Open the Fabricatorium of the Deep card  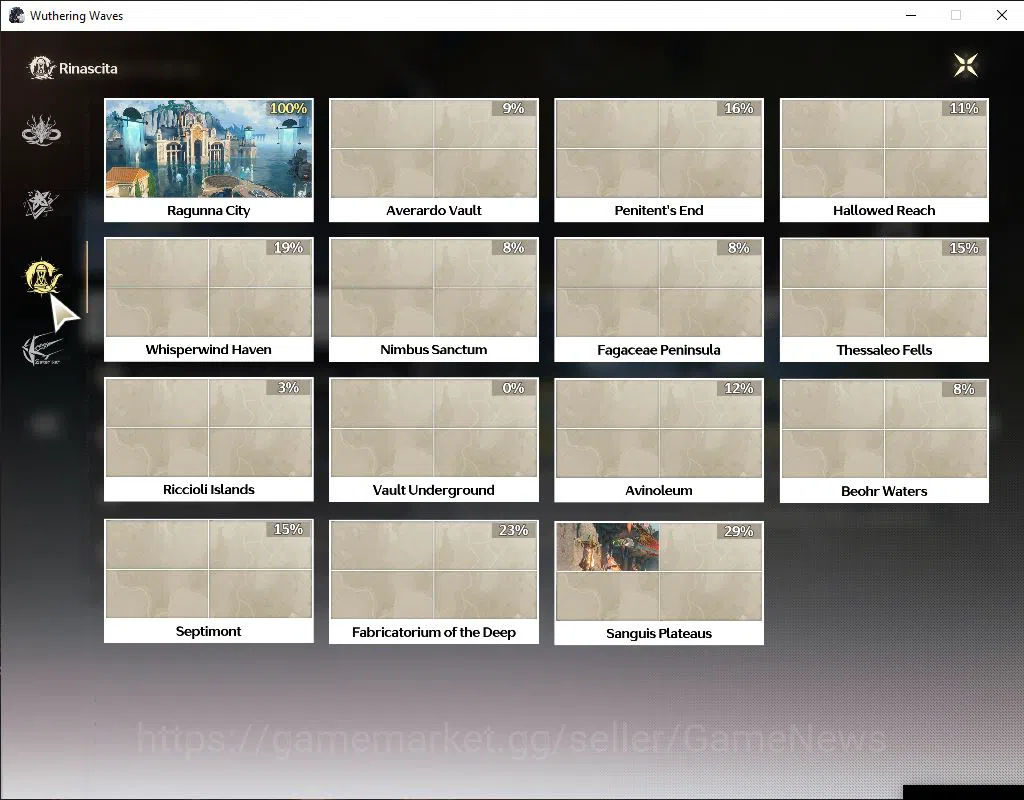pos(434,581)
